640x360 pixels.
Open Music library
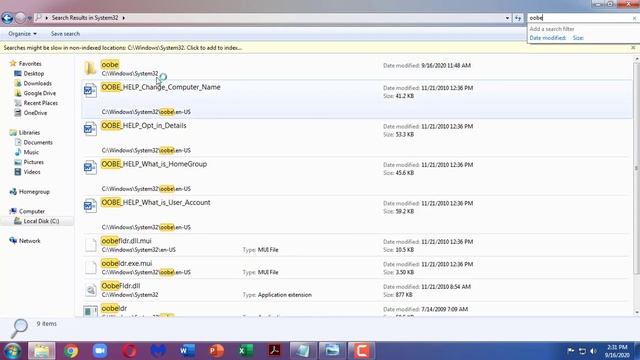coord(31,152)
